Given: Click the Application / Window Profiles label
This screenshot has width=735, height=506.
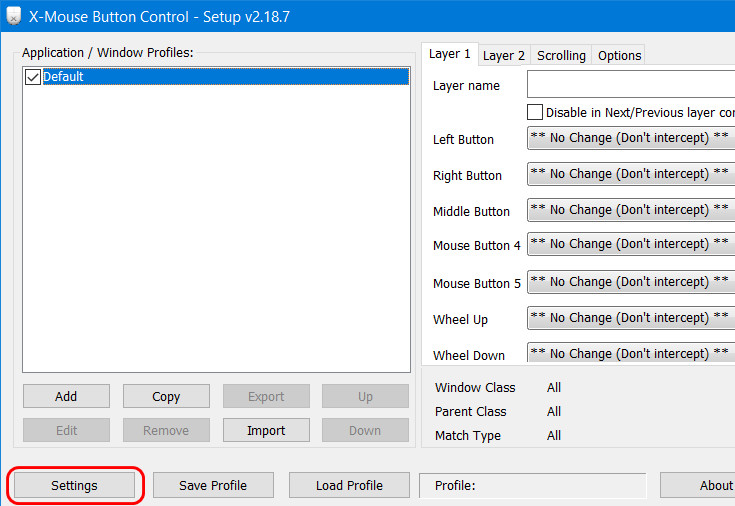Looking at the screenshot, I should pos(107,53).
